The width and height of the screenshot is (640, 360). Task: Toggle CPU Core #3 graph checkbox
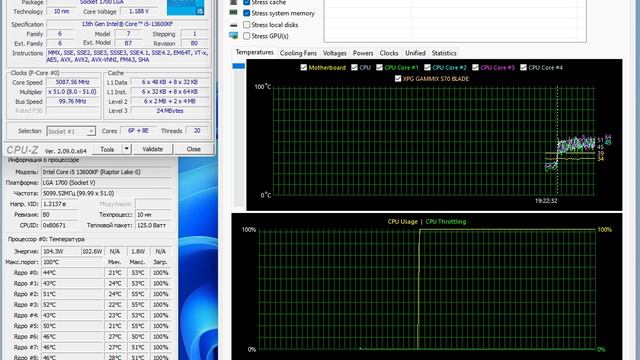pos(476,67)
